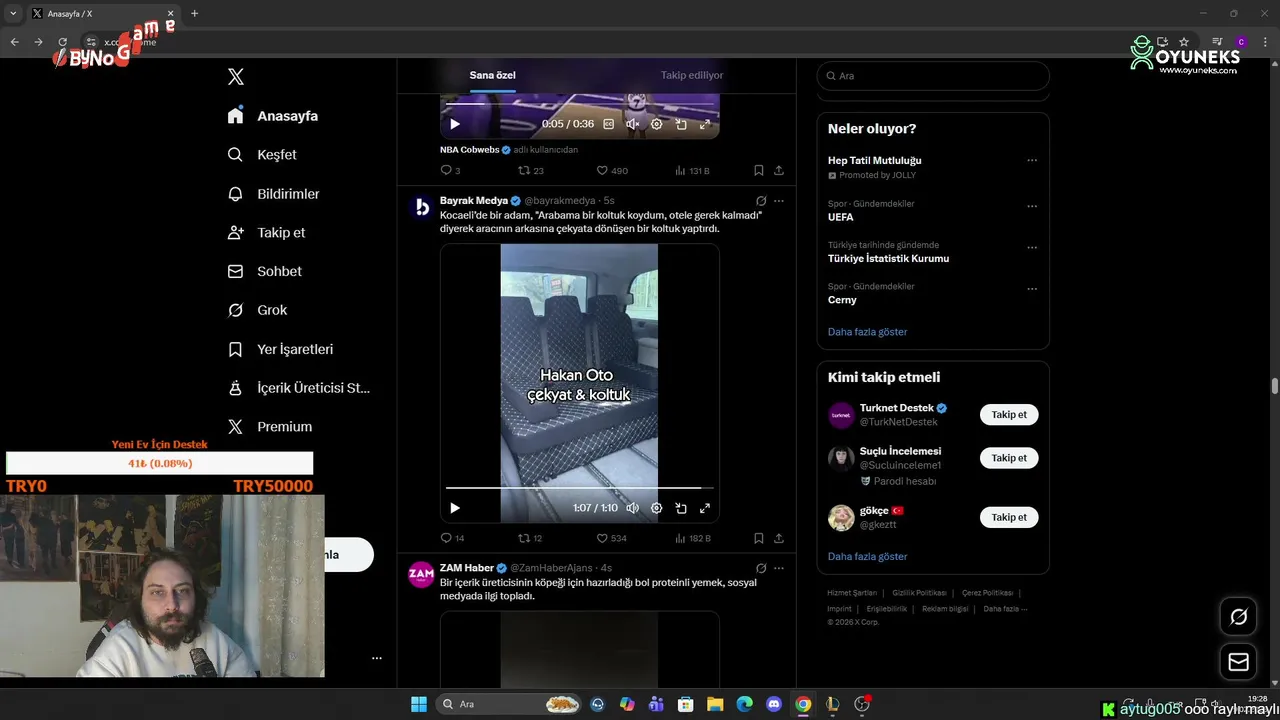The width and height of the screenshot is (1280, 720).
Task: Share the NBA Cobwebs post
Action: tap(779, 171)
